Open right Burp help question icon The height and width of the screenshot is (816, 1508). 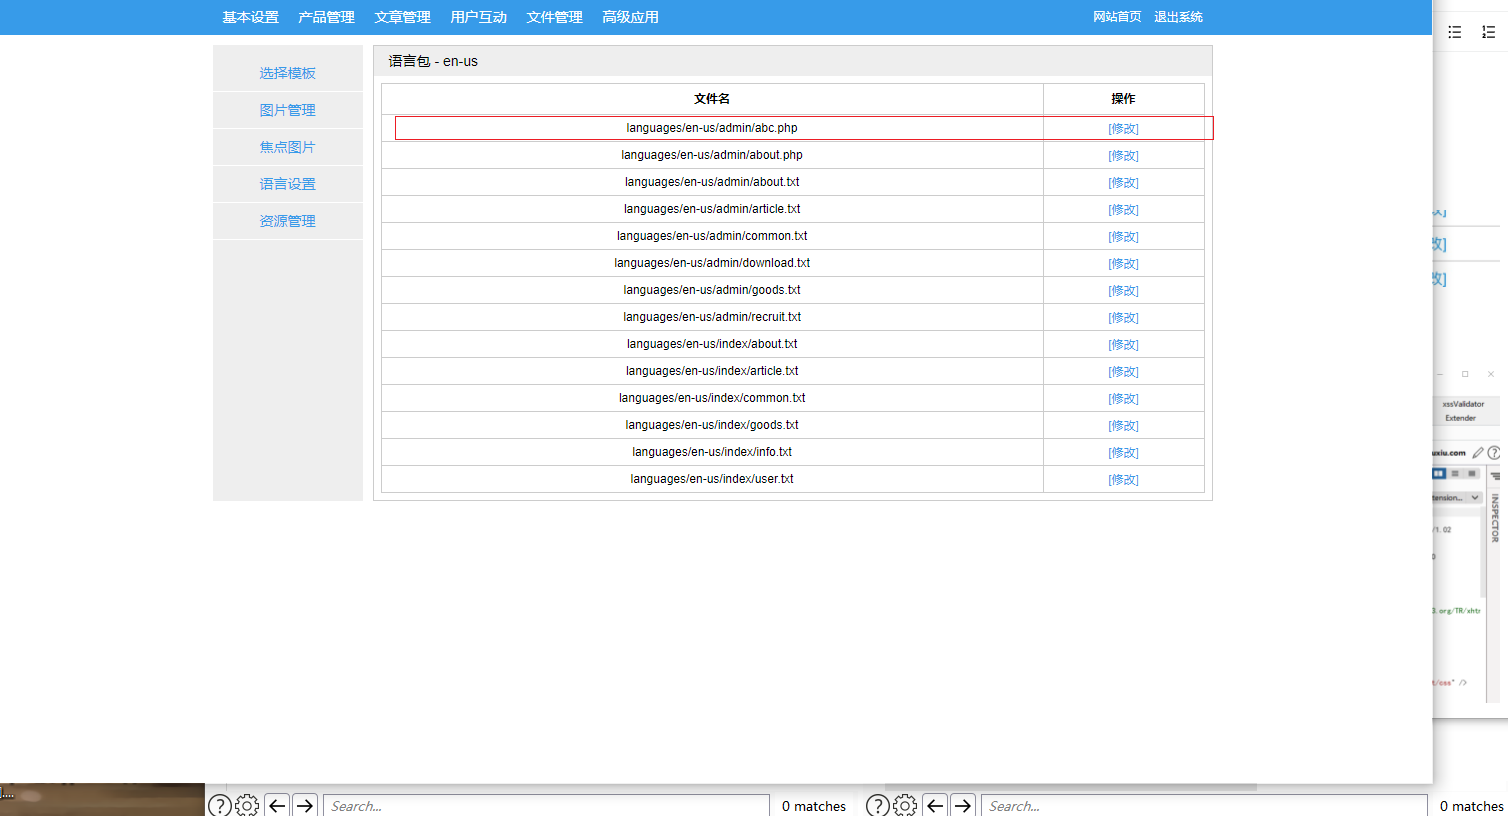point(878,805)
